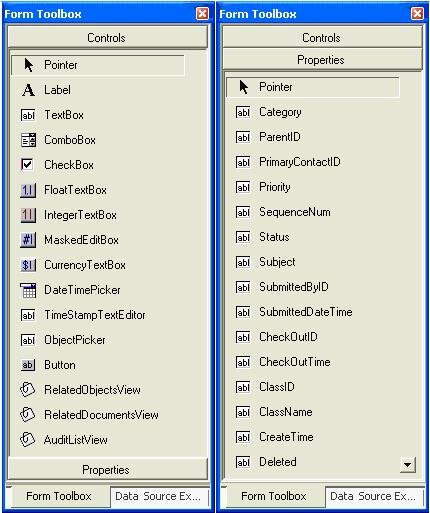The image size is (430, 513).
Task: Select the FloatTextBox control icon
Action: [28, 190]
